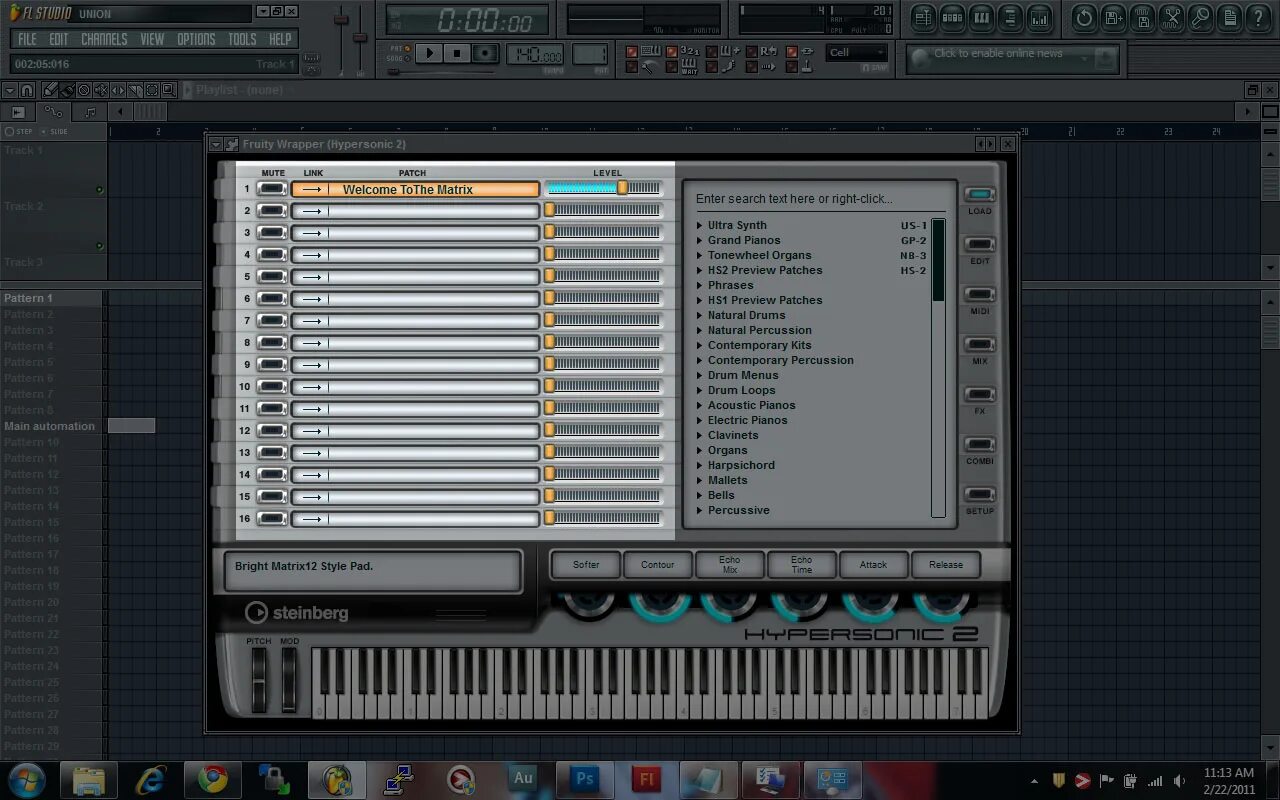Save the project with the disk icon
Screen dimensions: 1280x800
1112,18
